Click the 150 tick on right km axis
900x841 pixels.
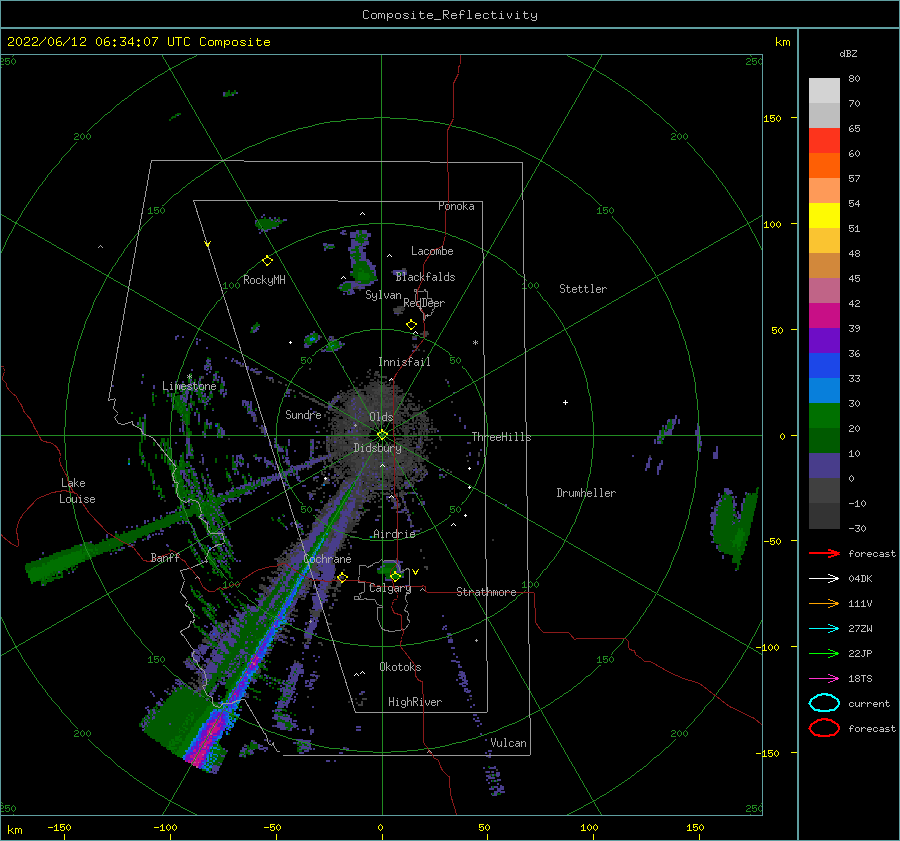click(x=772, y=118)
